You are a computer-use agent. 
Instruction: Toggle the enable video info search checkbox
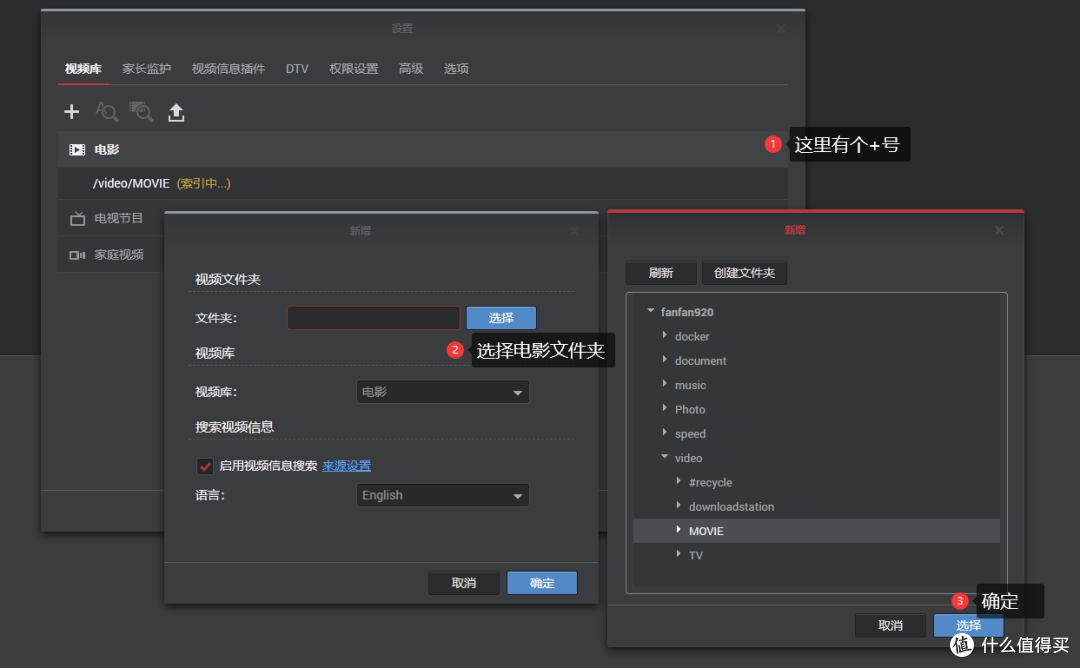click(205, 466)
